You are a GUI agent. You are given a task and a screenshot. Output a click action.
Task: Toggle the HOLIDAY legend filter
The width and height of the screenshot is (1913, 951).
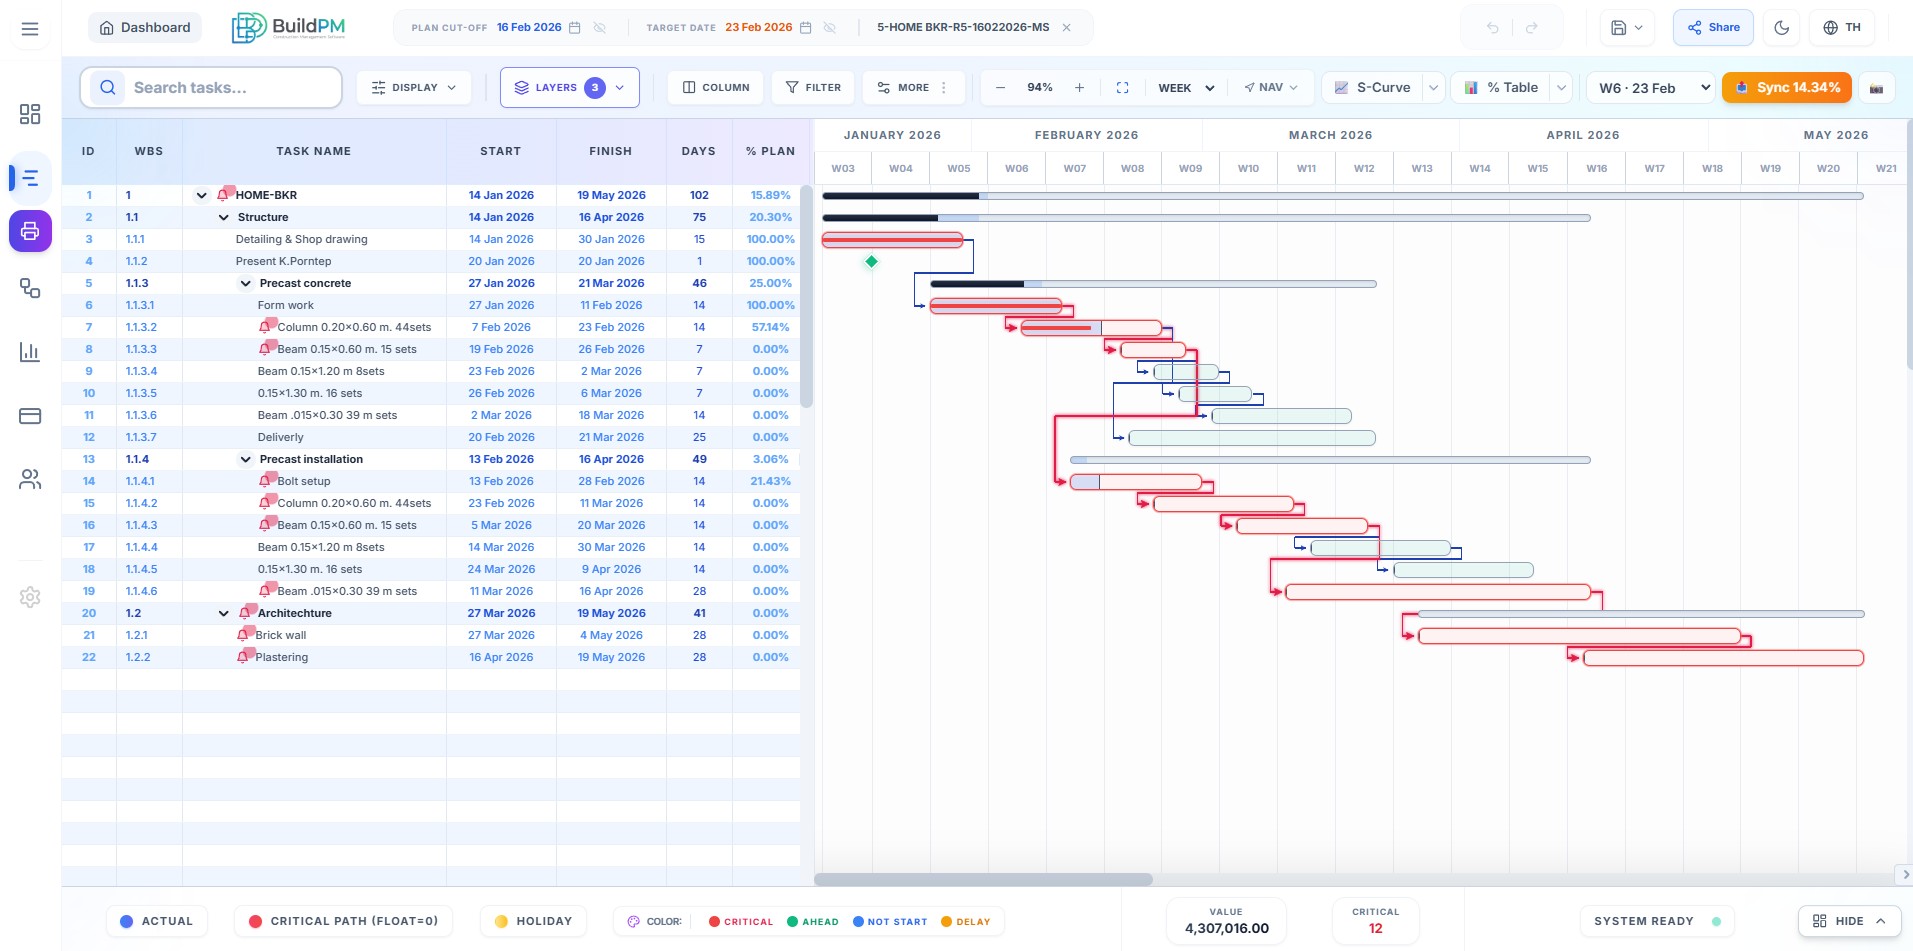coord(533,921)
